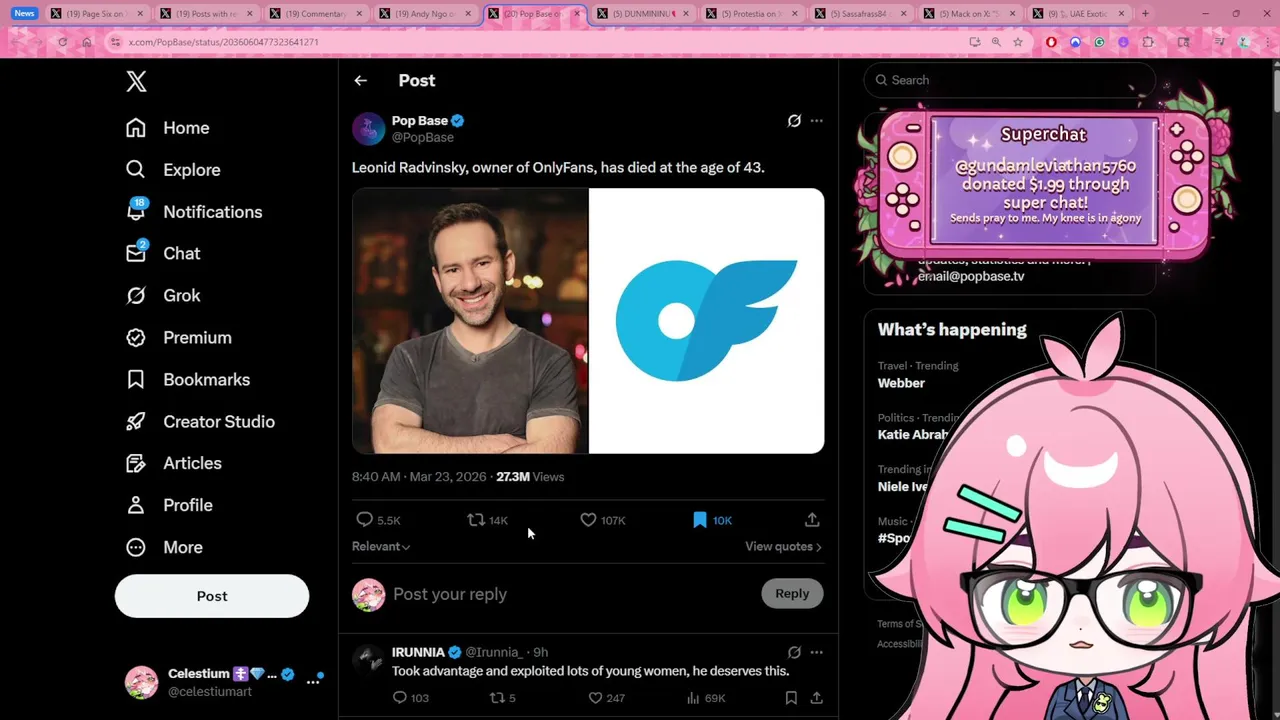
Task: Share the Pop Base post
Action: pos(812,520)
